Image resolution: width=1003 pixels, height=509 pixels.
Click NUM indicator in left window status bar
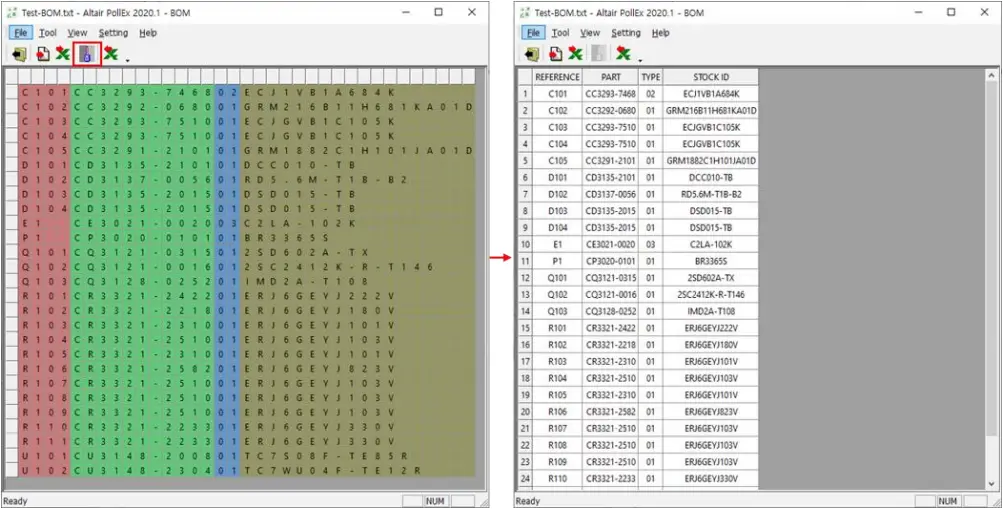click(x=435, y=501)
